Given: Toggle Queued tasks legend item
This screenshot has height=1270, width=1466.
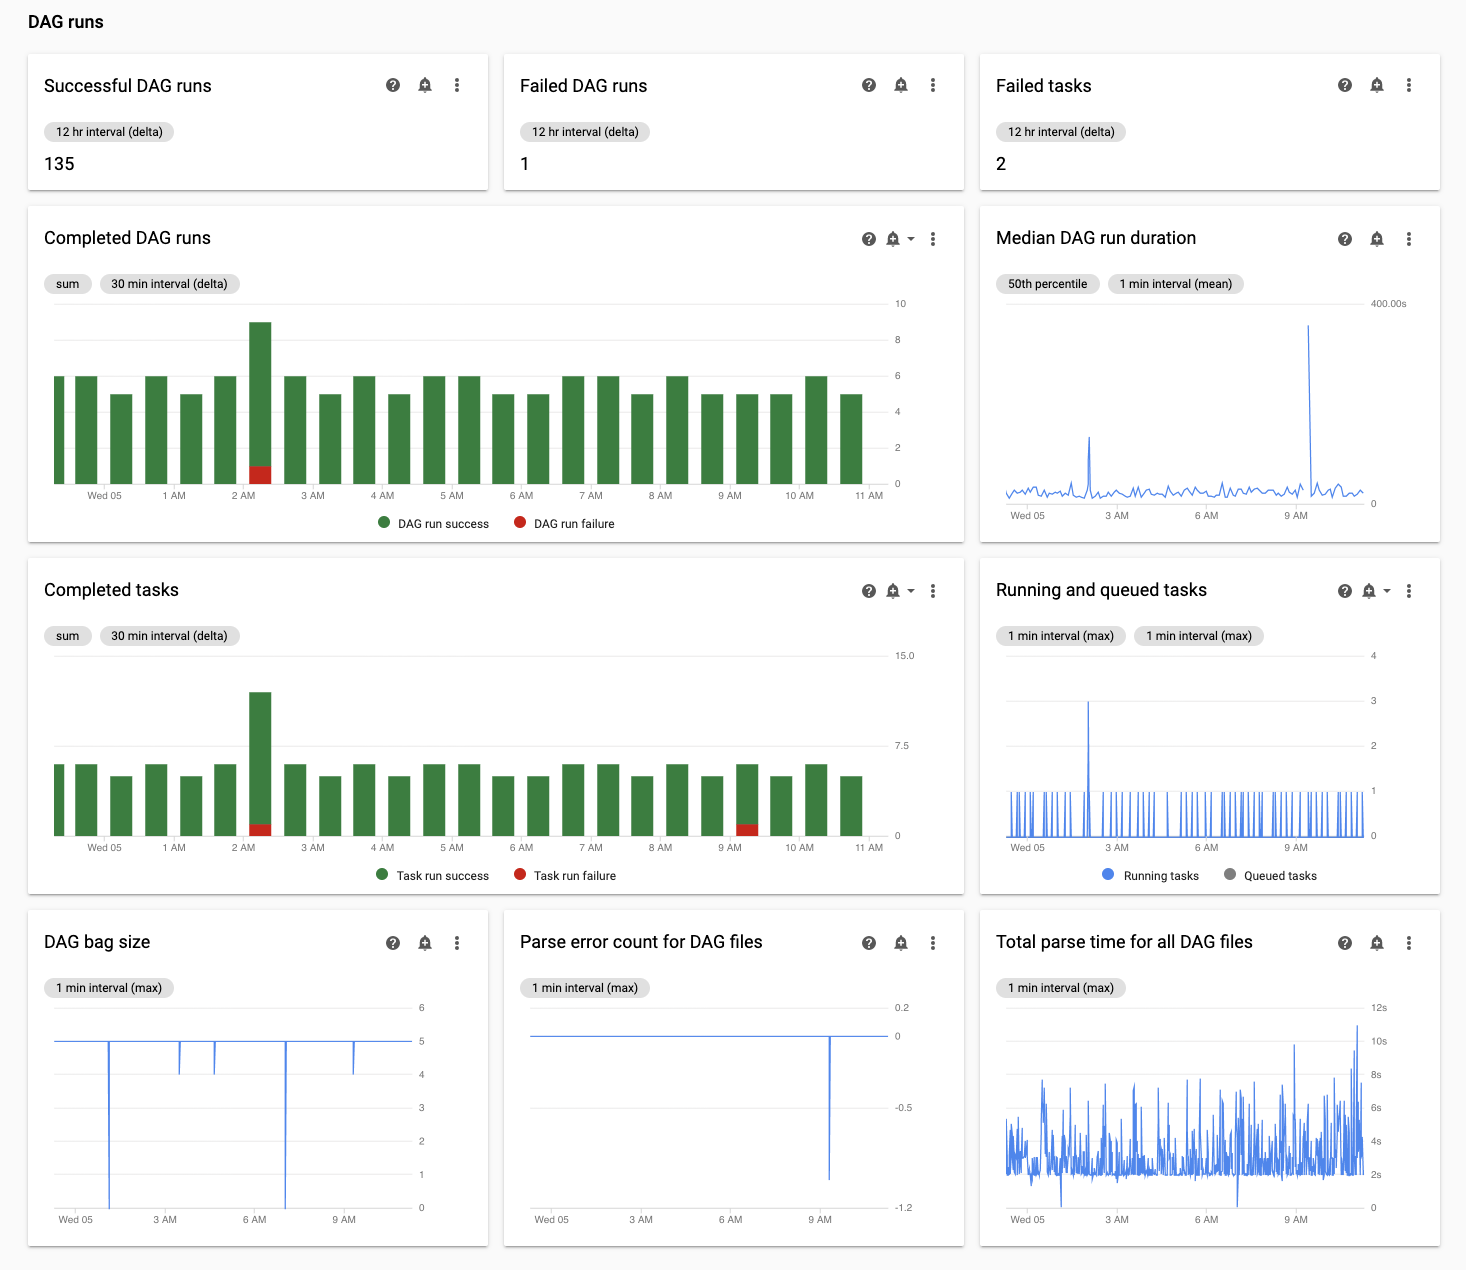Looking at the screenshot, I should tap(1270, 875).
